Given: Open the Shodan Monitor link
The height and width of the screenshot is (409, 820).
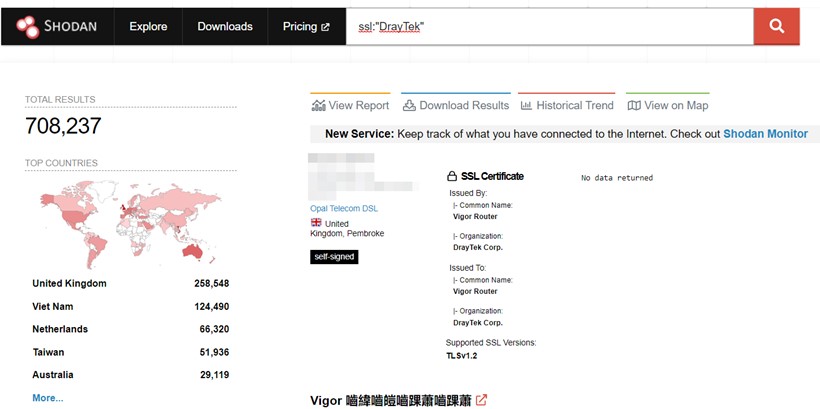Looking at the screenshot, I should [x=765, y=134].
